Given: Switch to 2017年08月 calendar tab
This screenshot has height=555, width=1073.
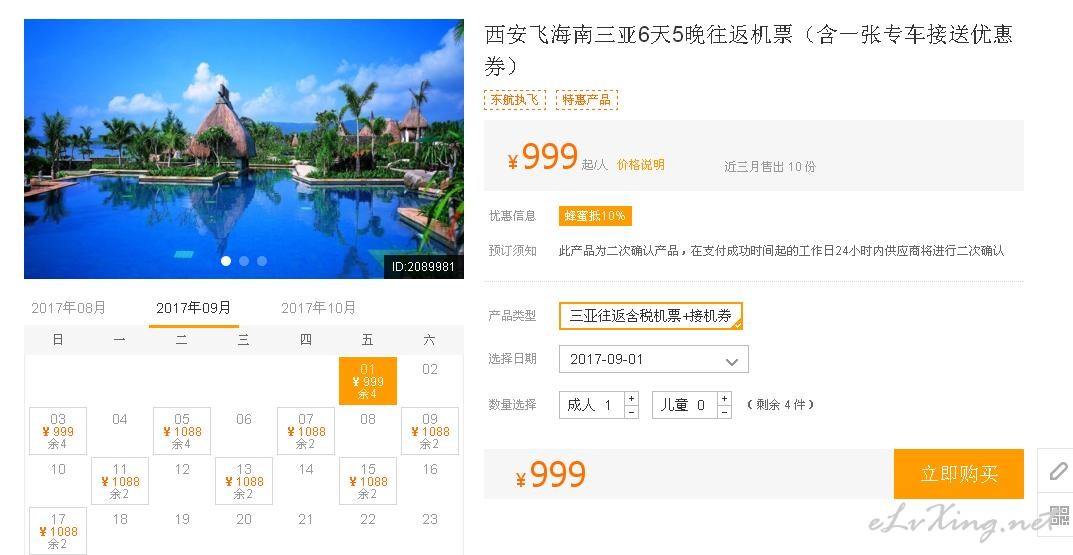Looking at the screenshot, I should 68,308.
